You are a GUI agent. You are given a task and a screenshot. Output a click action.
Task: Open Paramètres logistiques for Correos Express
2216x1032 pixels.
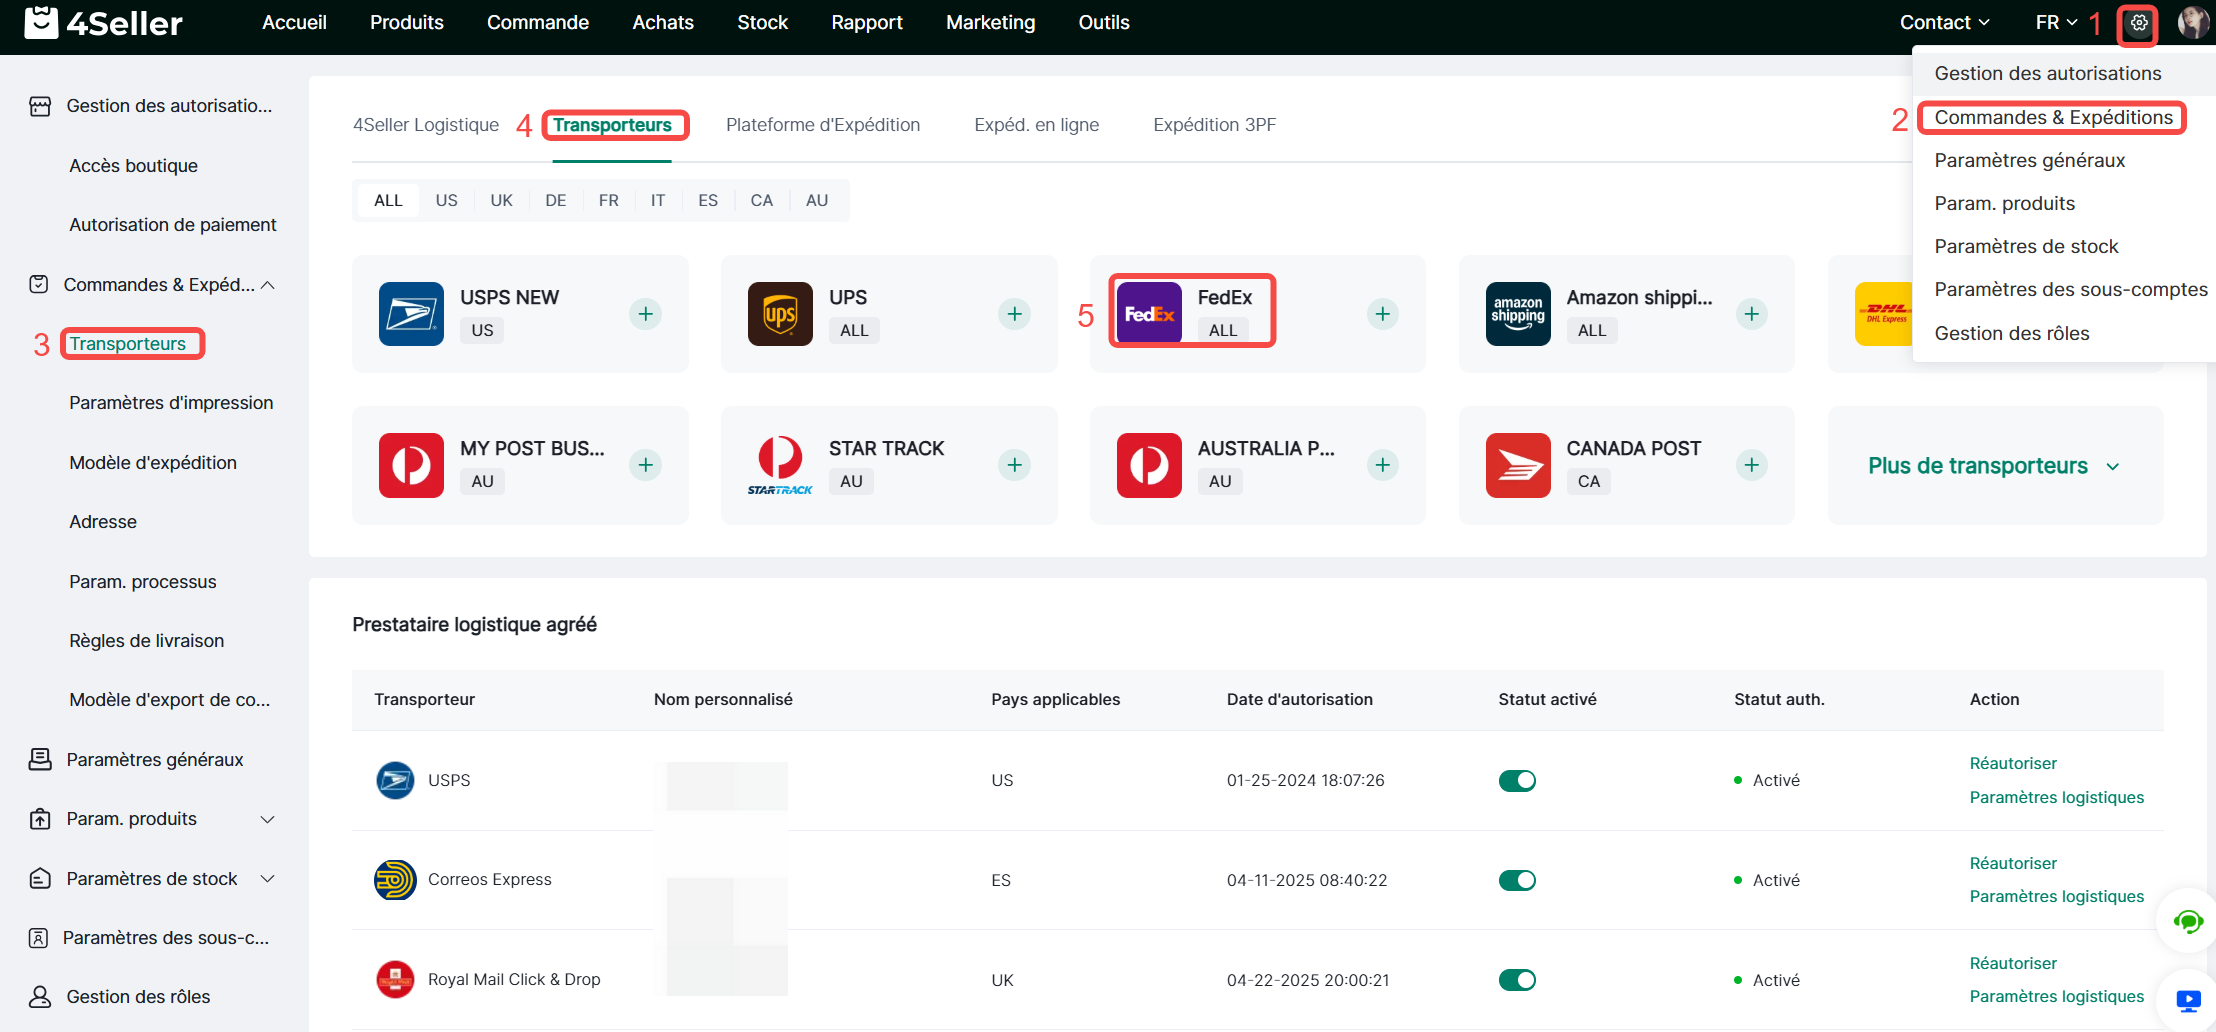click(2056, 896)
